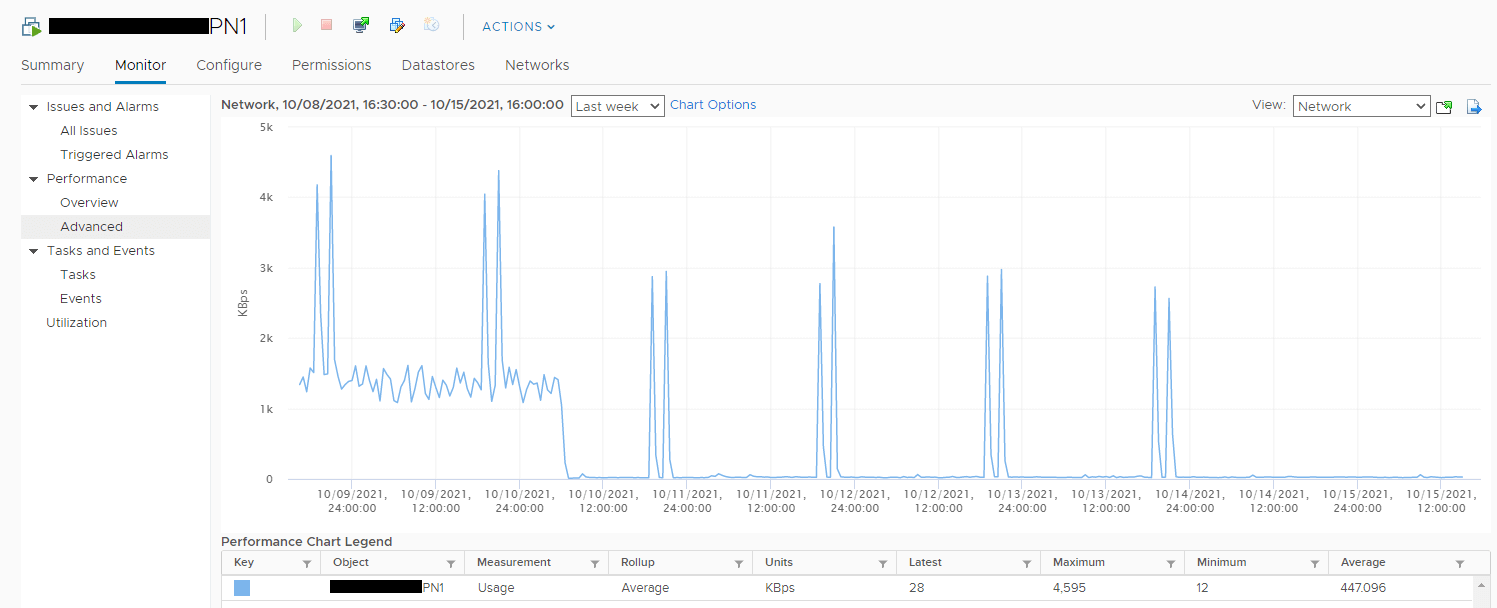
Task: Open the filter on the Rollup column
Action: (738, 564)
